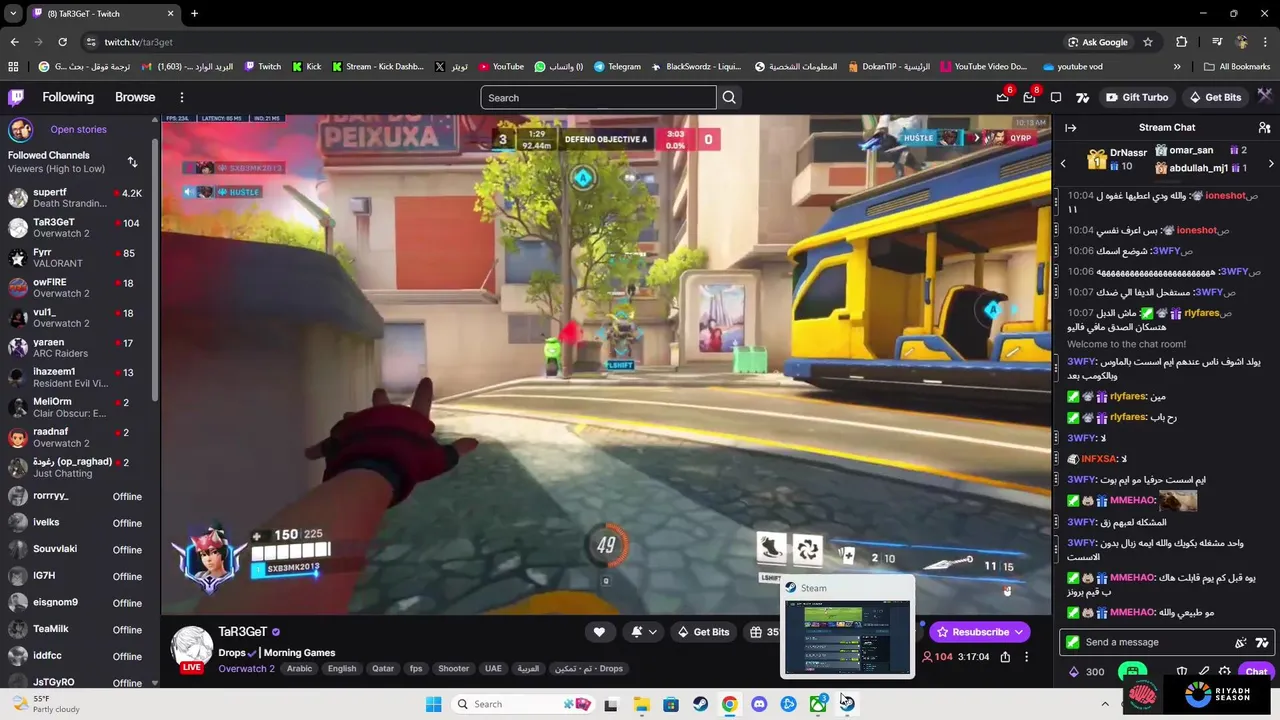Click the Arabic stream tag
Viewport: 1280px width, 720px height.
point(300,669)
